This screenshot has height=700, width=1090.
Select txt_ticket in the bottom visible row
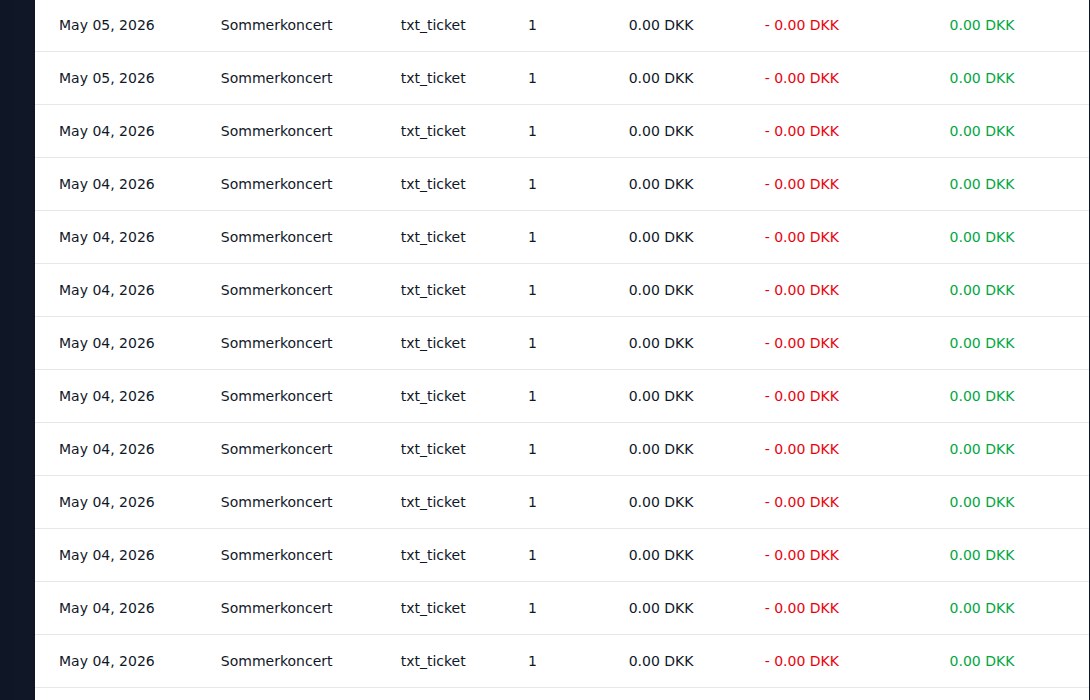coord(433,661)
